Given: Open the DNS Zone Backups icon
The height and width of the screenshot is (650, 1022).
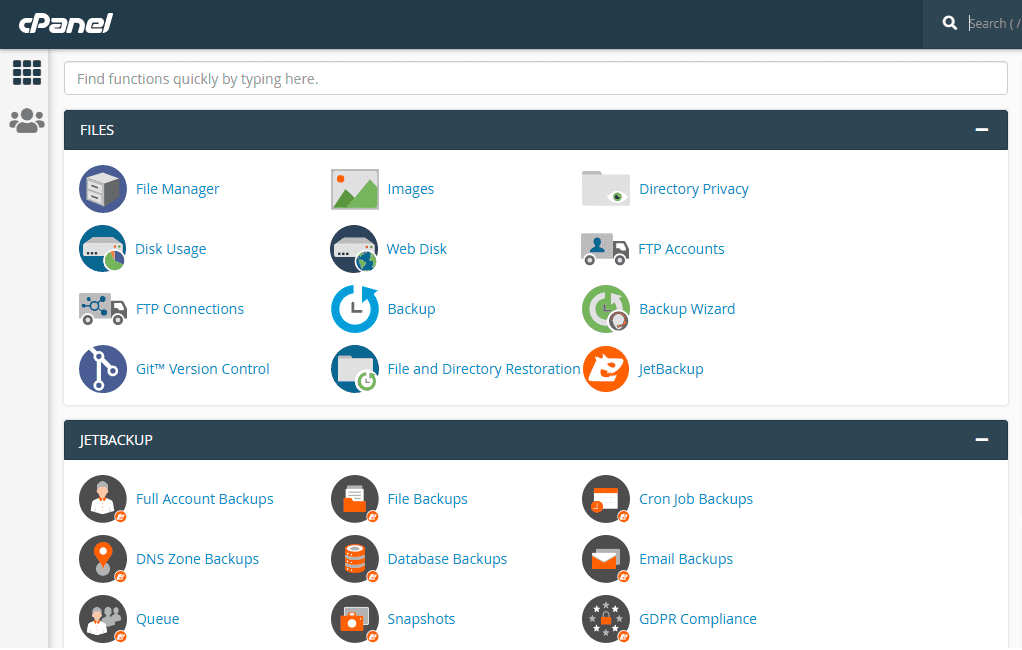Looking at the screenshot, I should (x=103, y=559).
